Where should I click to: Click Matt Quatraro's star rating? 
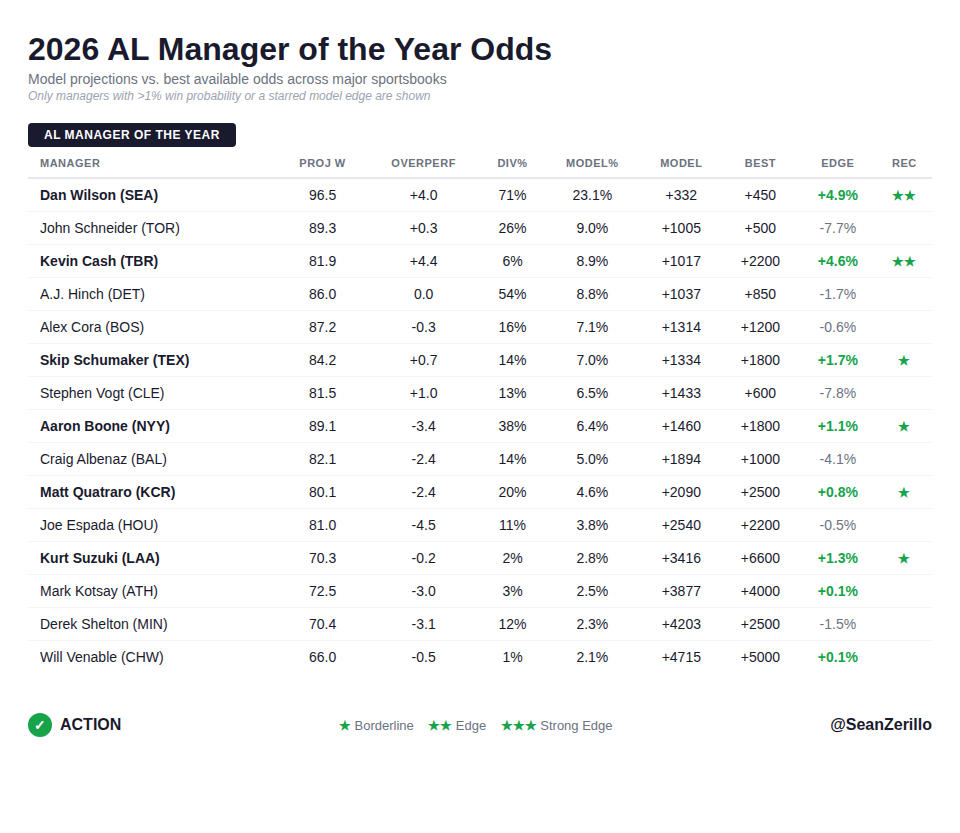pos(903,492)
